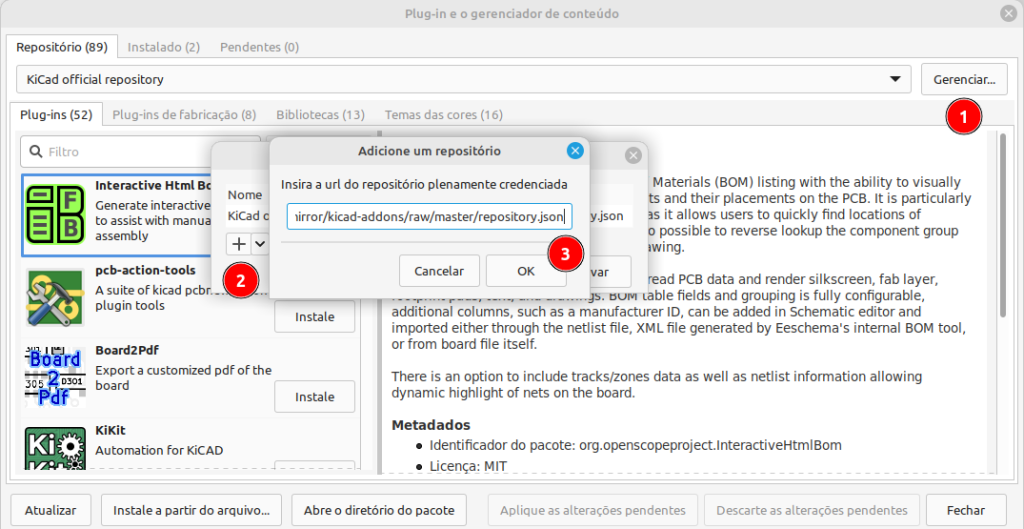Switch to the Instalado (2) tab
Viewport: 1024px width, 529px height.
click(163, 47)
